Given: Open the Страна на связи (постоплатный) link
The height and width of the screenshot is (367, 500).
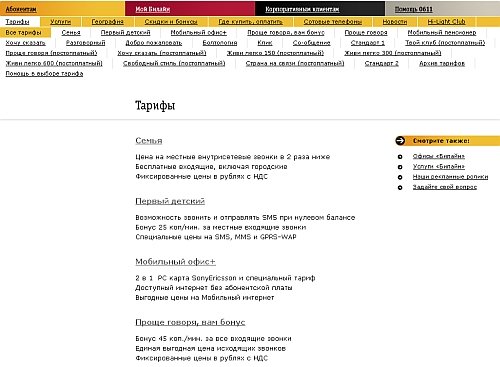Looking at the screenshot, I should coord(295,63).
